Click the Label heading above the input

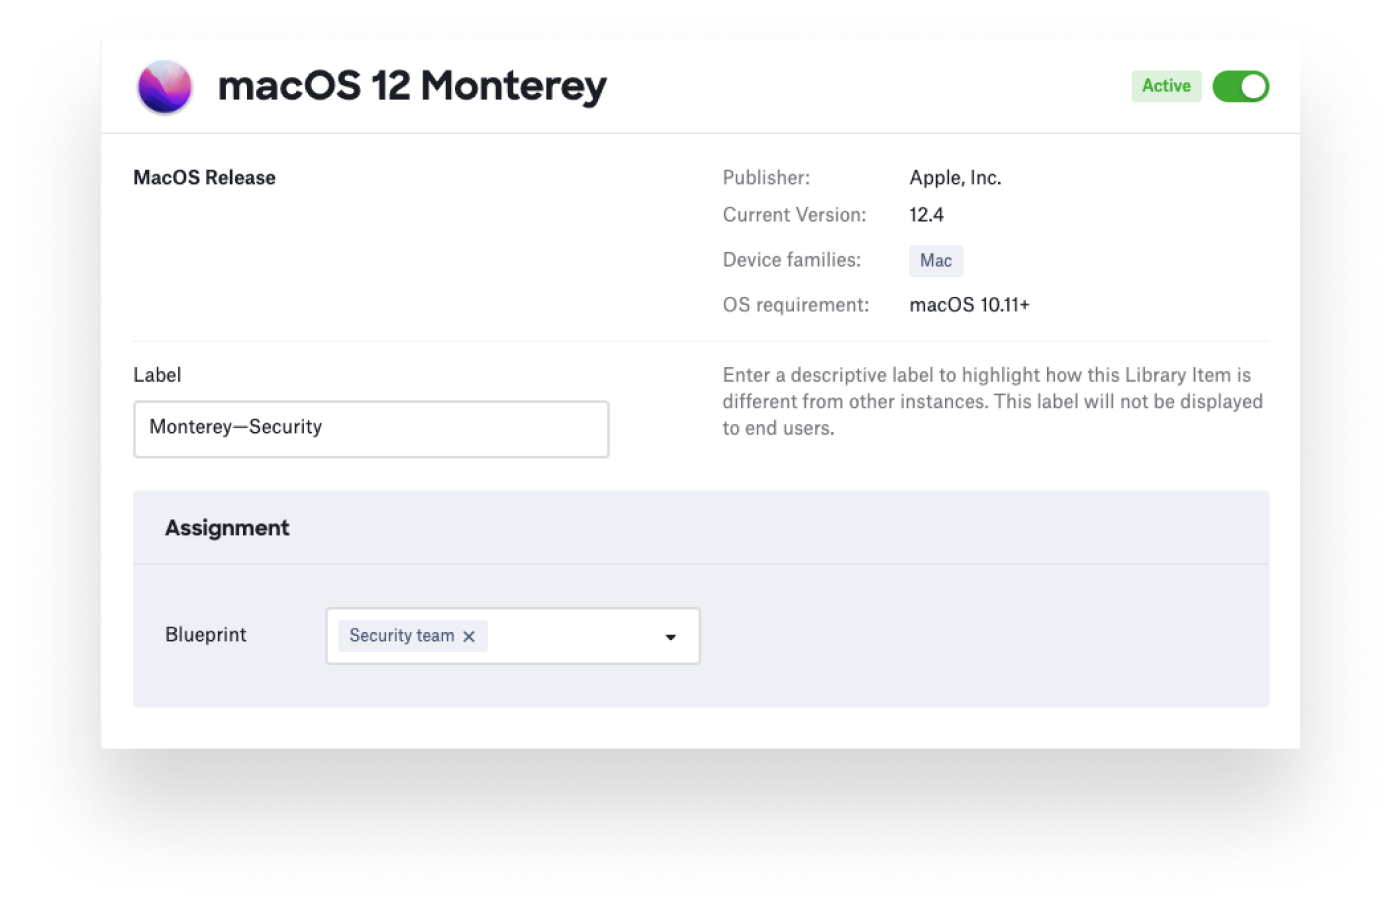157,375
